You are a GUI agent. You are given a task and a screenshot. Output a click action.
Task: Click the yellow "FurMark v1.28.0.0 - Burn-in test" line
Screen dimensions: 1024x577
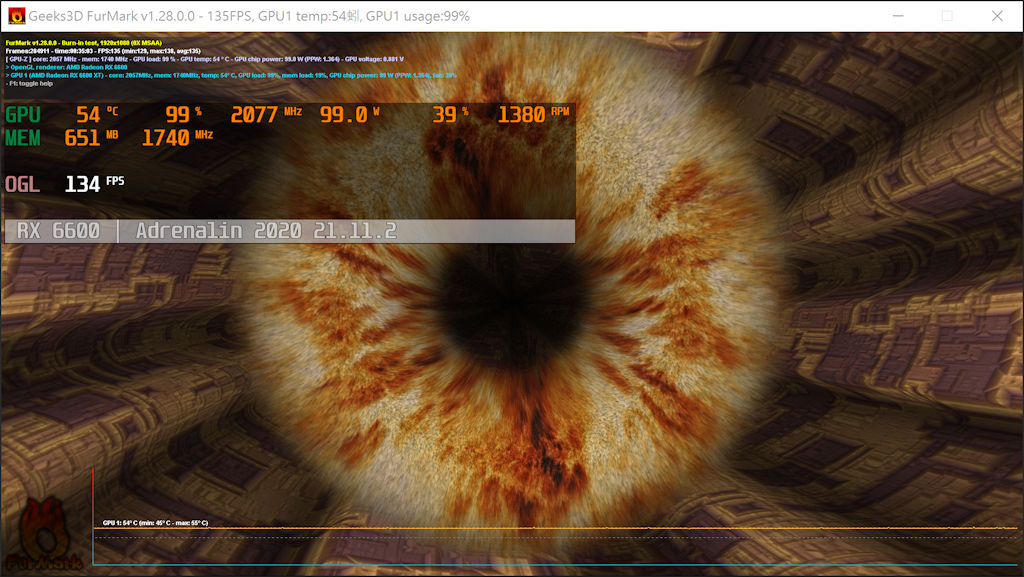tap(84, 43)
